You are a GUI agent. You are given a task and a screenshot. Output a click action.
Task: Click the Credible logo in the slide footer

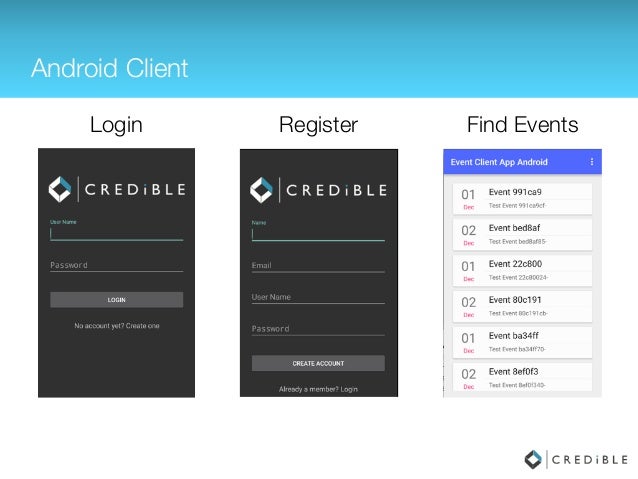tap(576, 460)
